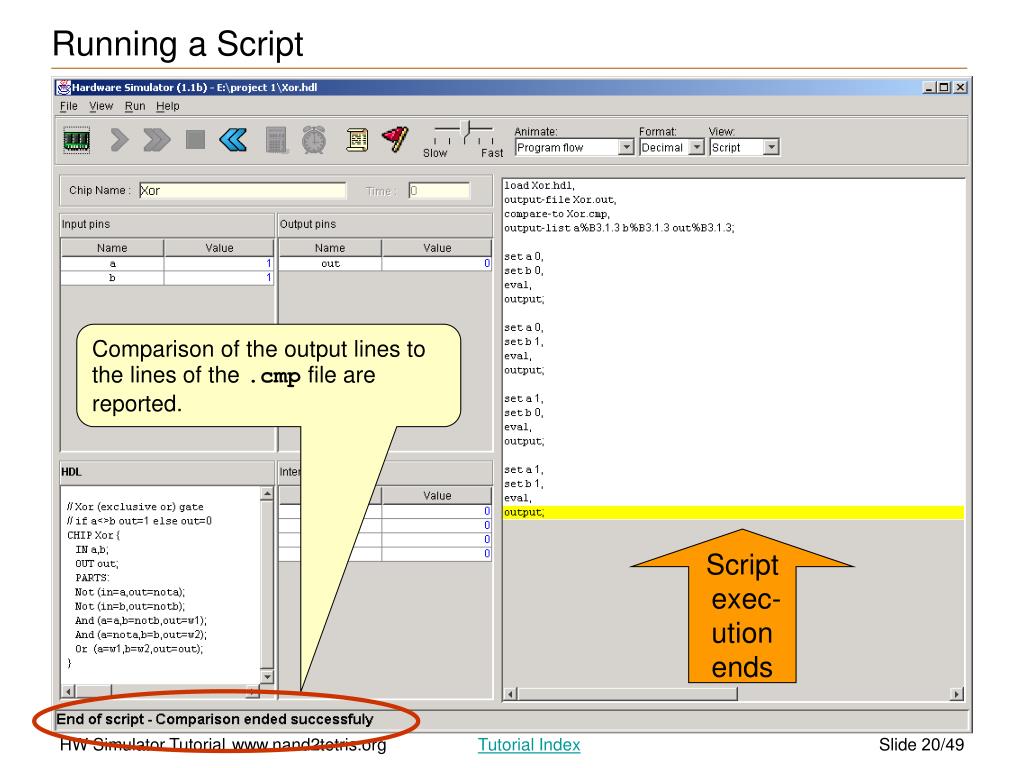Click the Stop square icon
Image resolution: width=1024 pixels, height=768 pixels.
pyautogui.click(x=195, y=139)
